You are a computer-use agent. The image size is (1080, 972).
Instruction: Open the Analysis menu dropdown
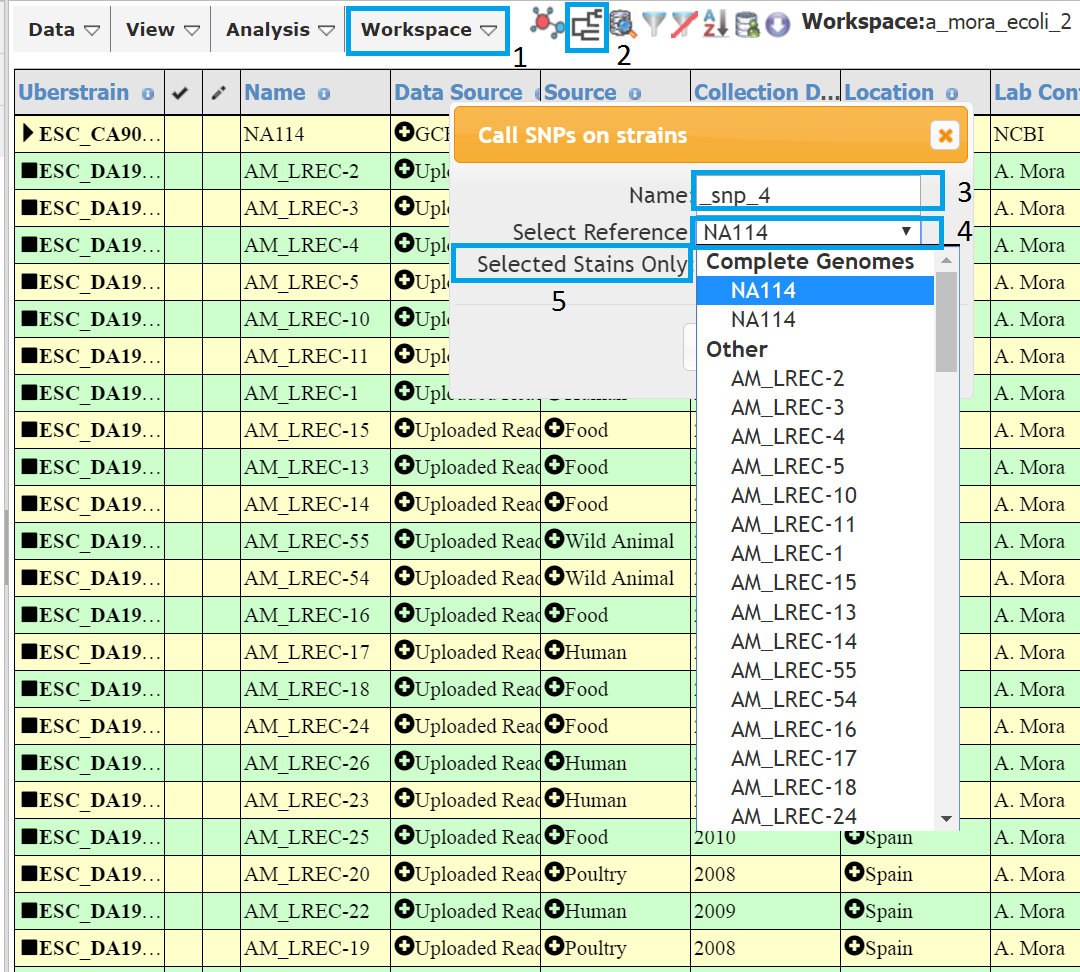coord(280,30)
